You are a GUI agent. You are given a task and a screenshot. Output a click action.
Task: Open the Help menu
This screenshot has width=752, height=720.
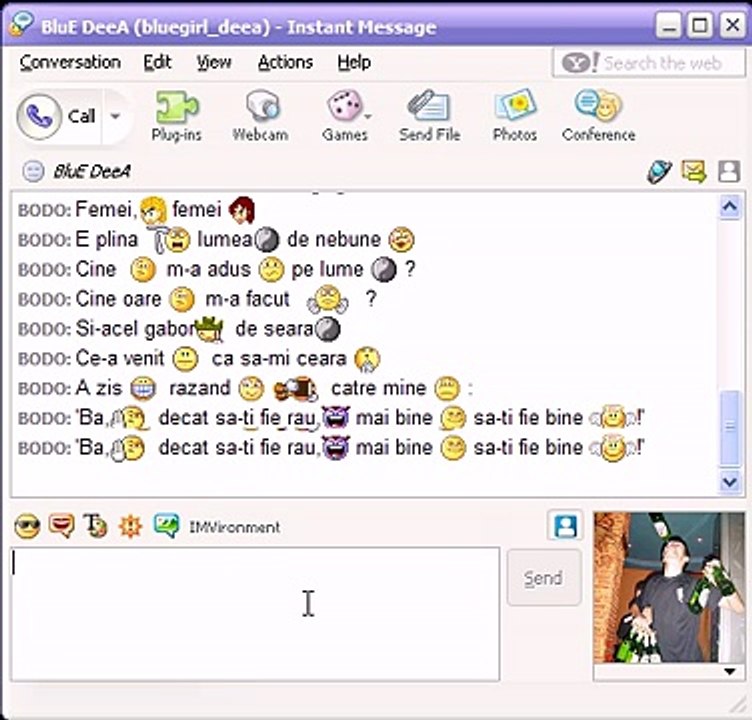(354, 62)
